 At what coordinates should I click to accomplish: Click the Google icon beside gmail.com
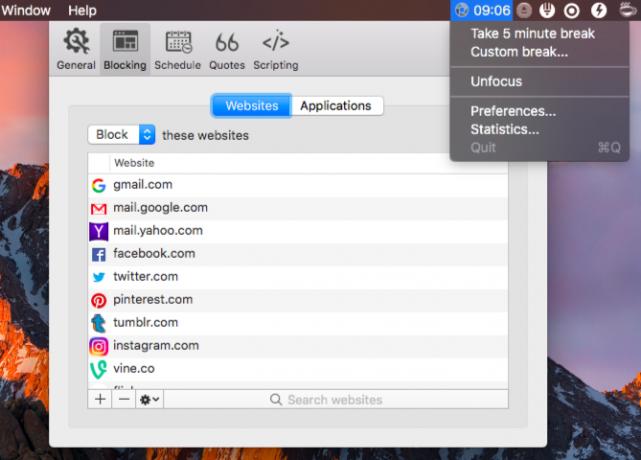click(x=99, y=185)
